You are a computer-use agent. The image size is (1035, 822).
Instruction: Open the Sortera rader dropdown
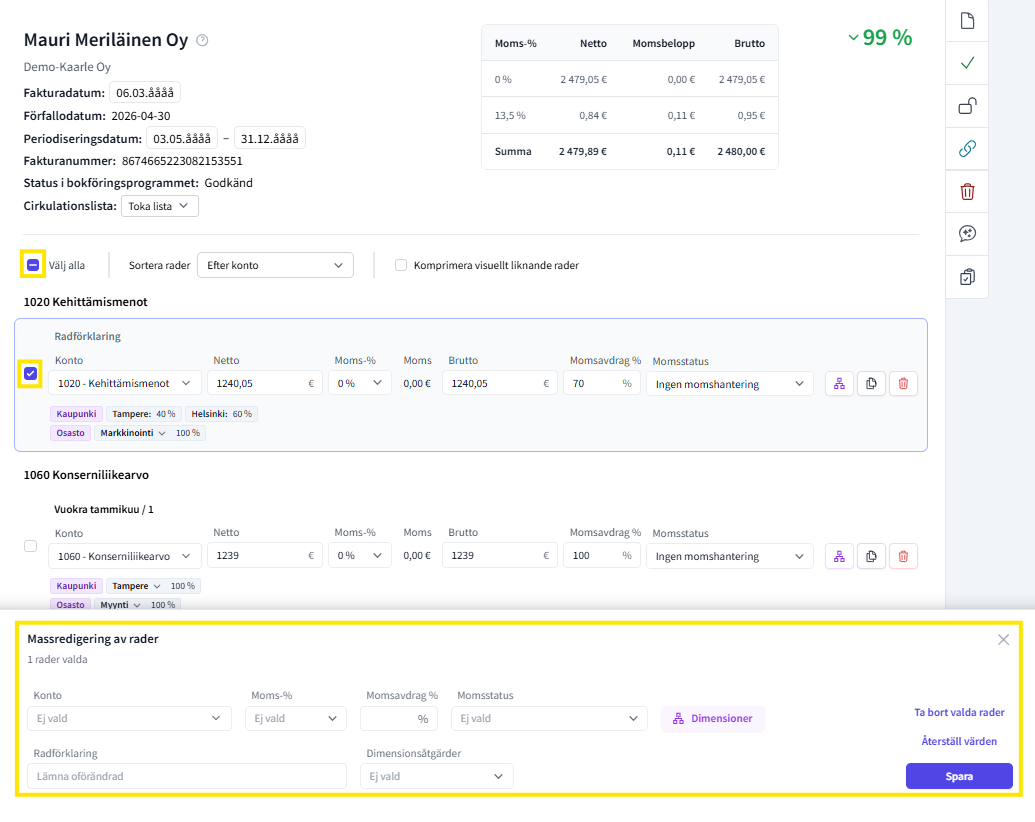point(275,265)
